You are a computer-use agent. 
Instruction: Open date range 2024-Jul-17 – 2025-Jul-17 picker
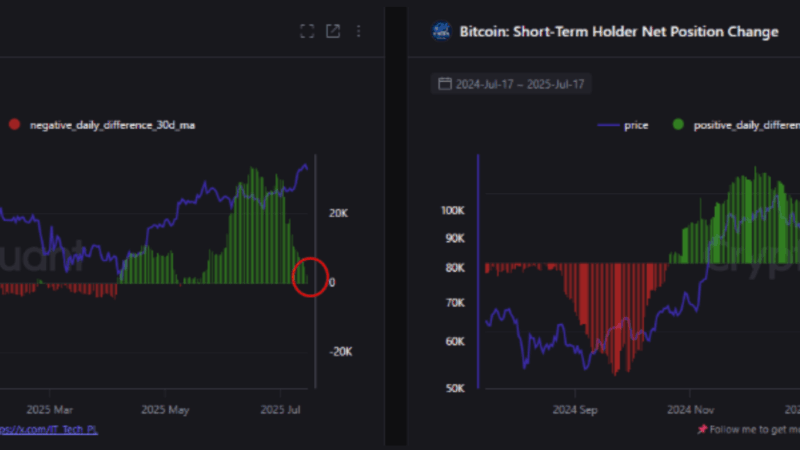pos(511,84)
